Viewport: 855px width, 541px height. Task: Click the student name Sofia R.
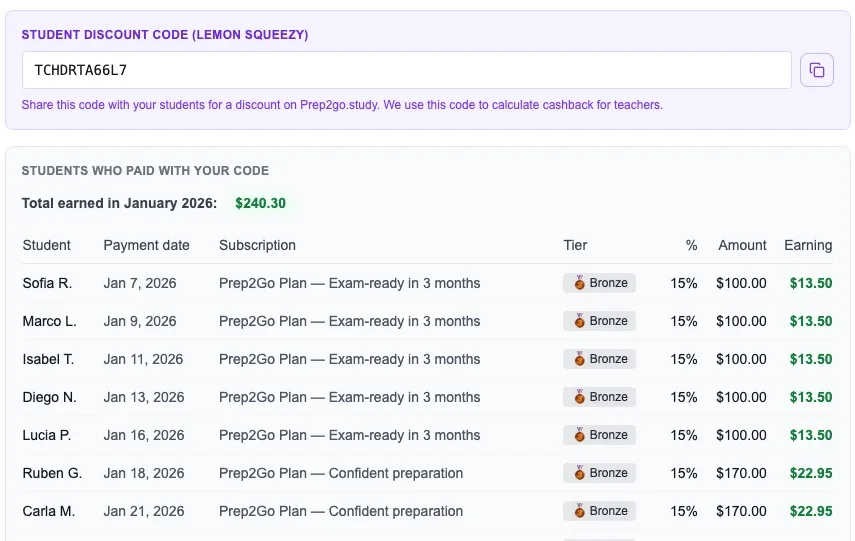click(x=47, y=283)
